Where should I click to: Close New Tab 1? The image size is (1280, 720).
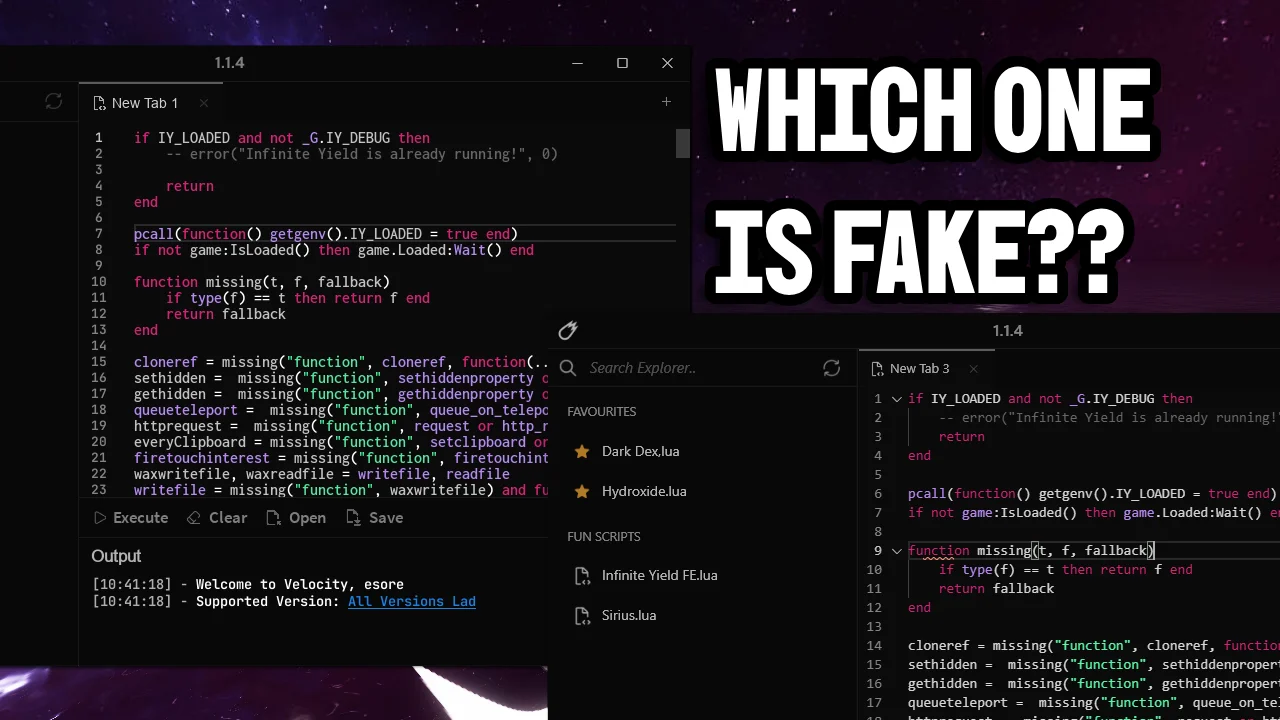coord(204,103)
